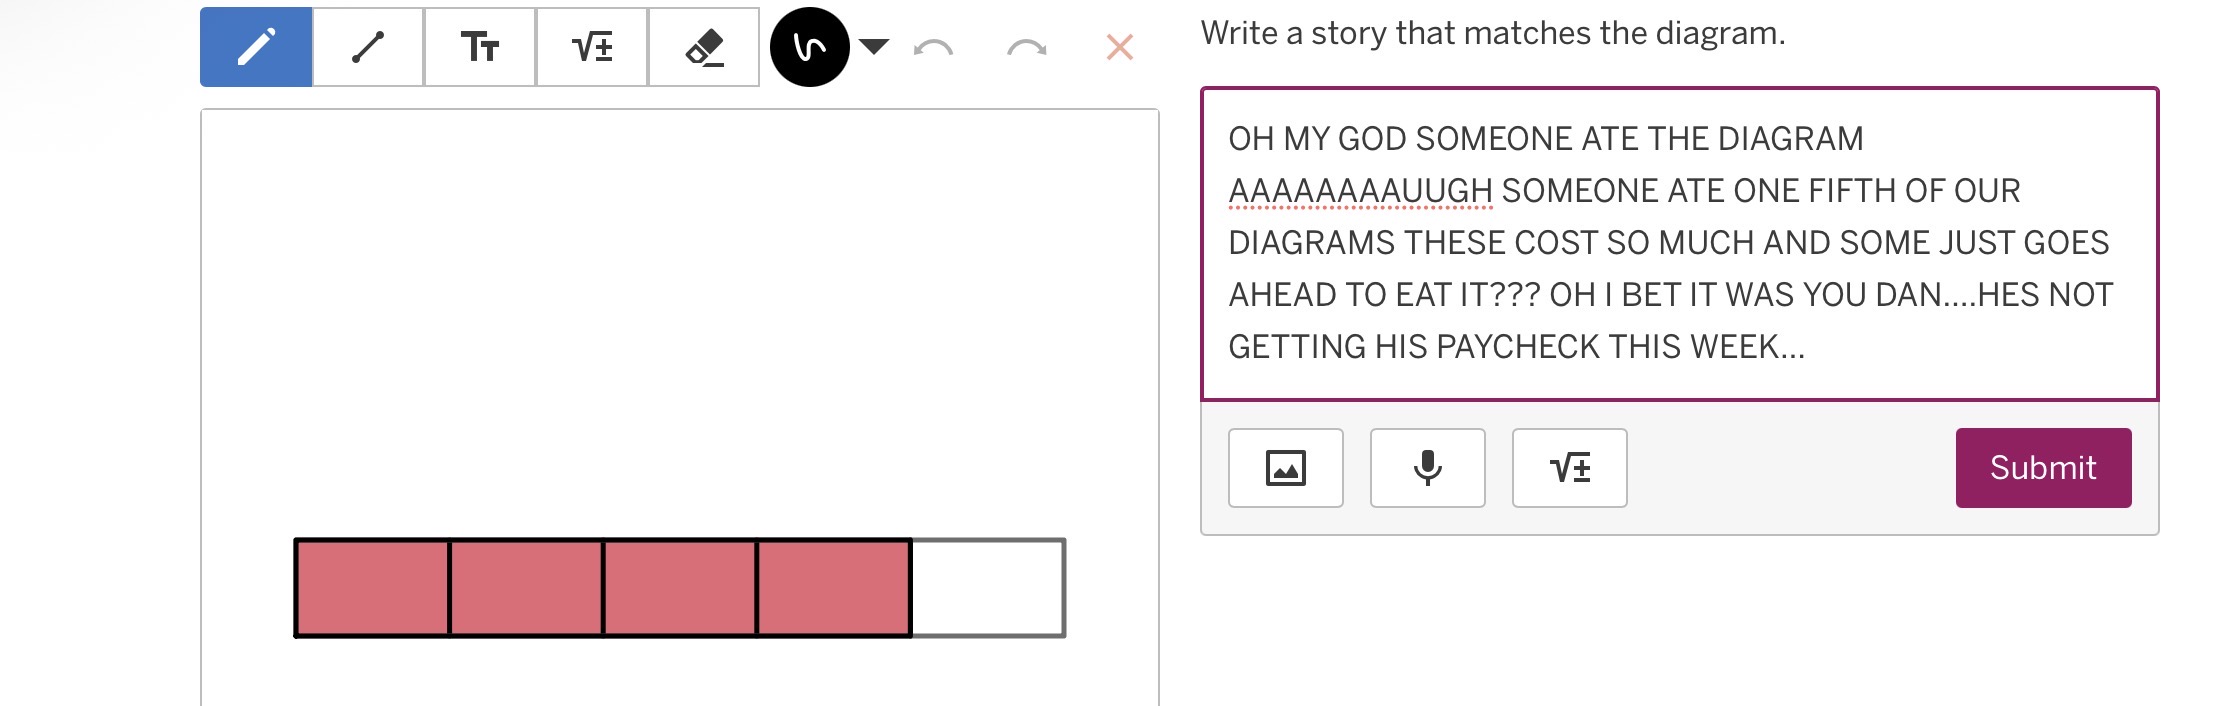Screen dimensions: 2232x706
Task: Insert an image using the picture button
Action: pos(1285,468)
